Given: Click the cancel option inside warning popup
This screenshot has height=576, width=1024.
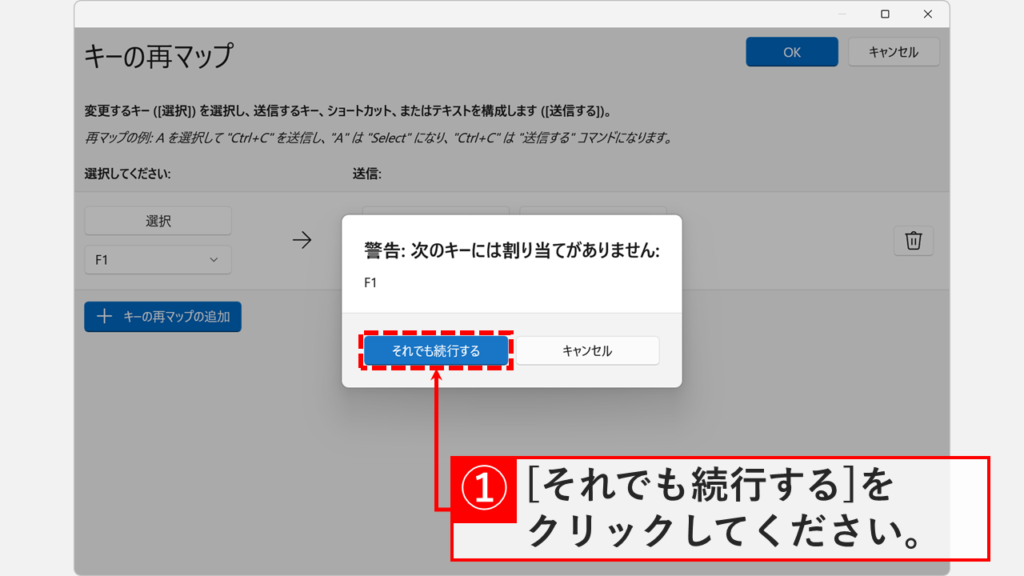Looking at the screenshot, I should 588,350.
